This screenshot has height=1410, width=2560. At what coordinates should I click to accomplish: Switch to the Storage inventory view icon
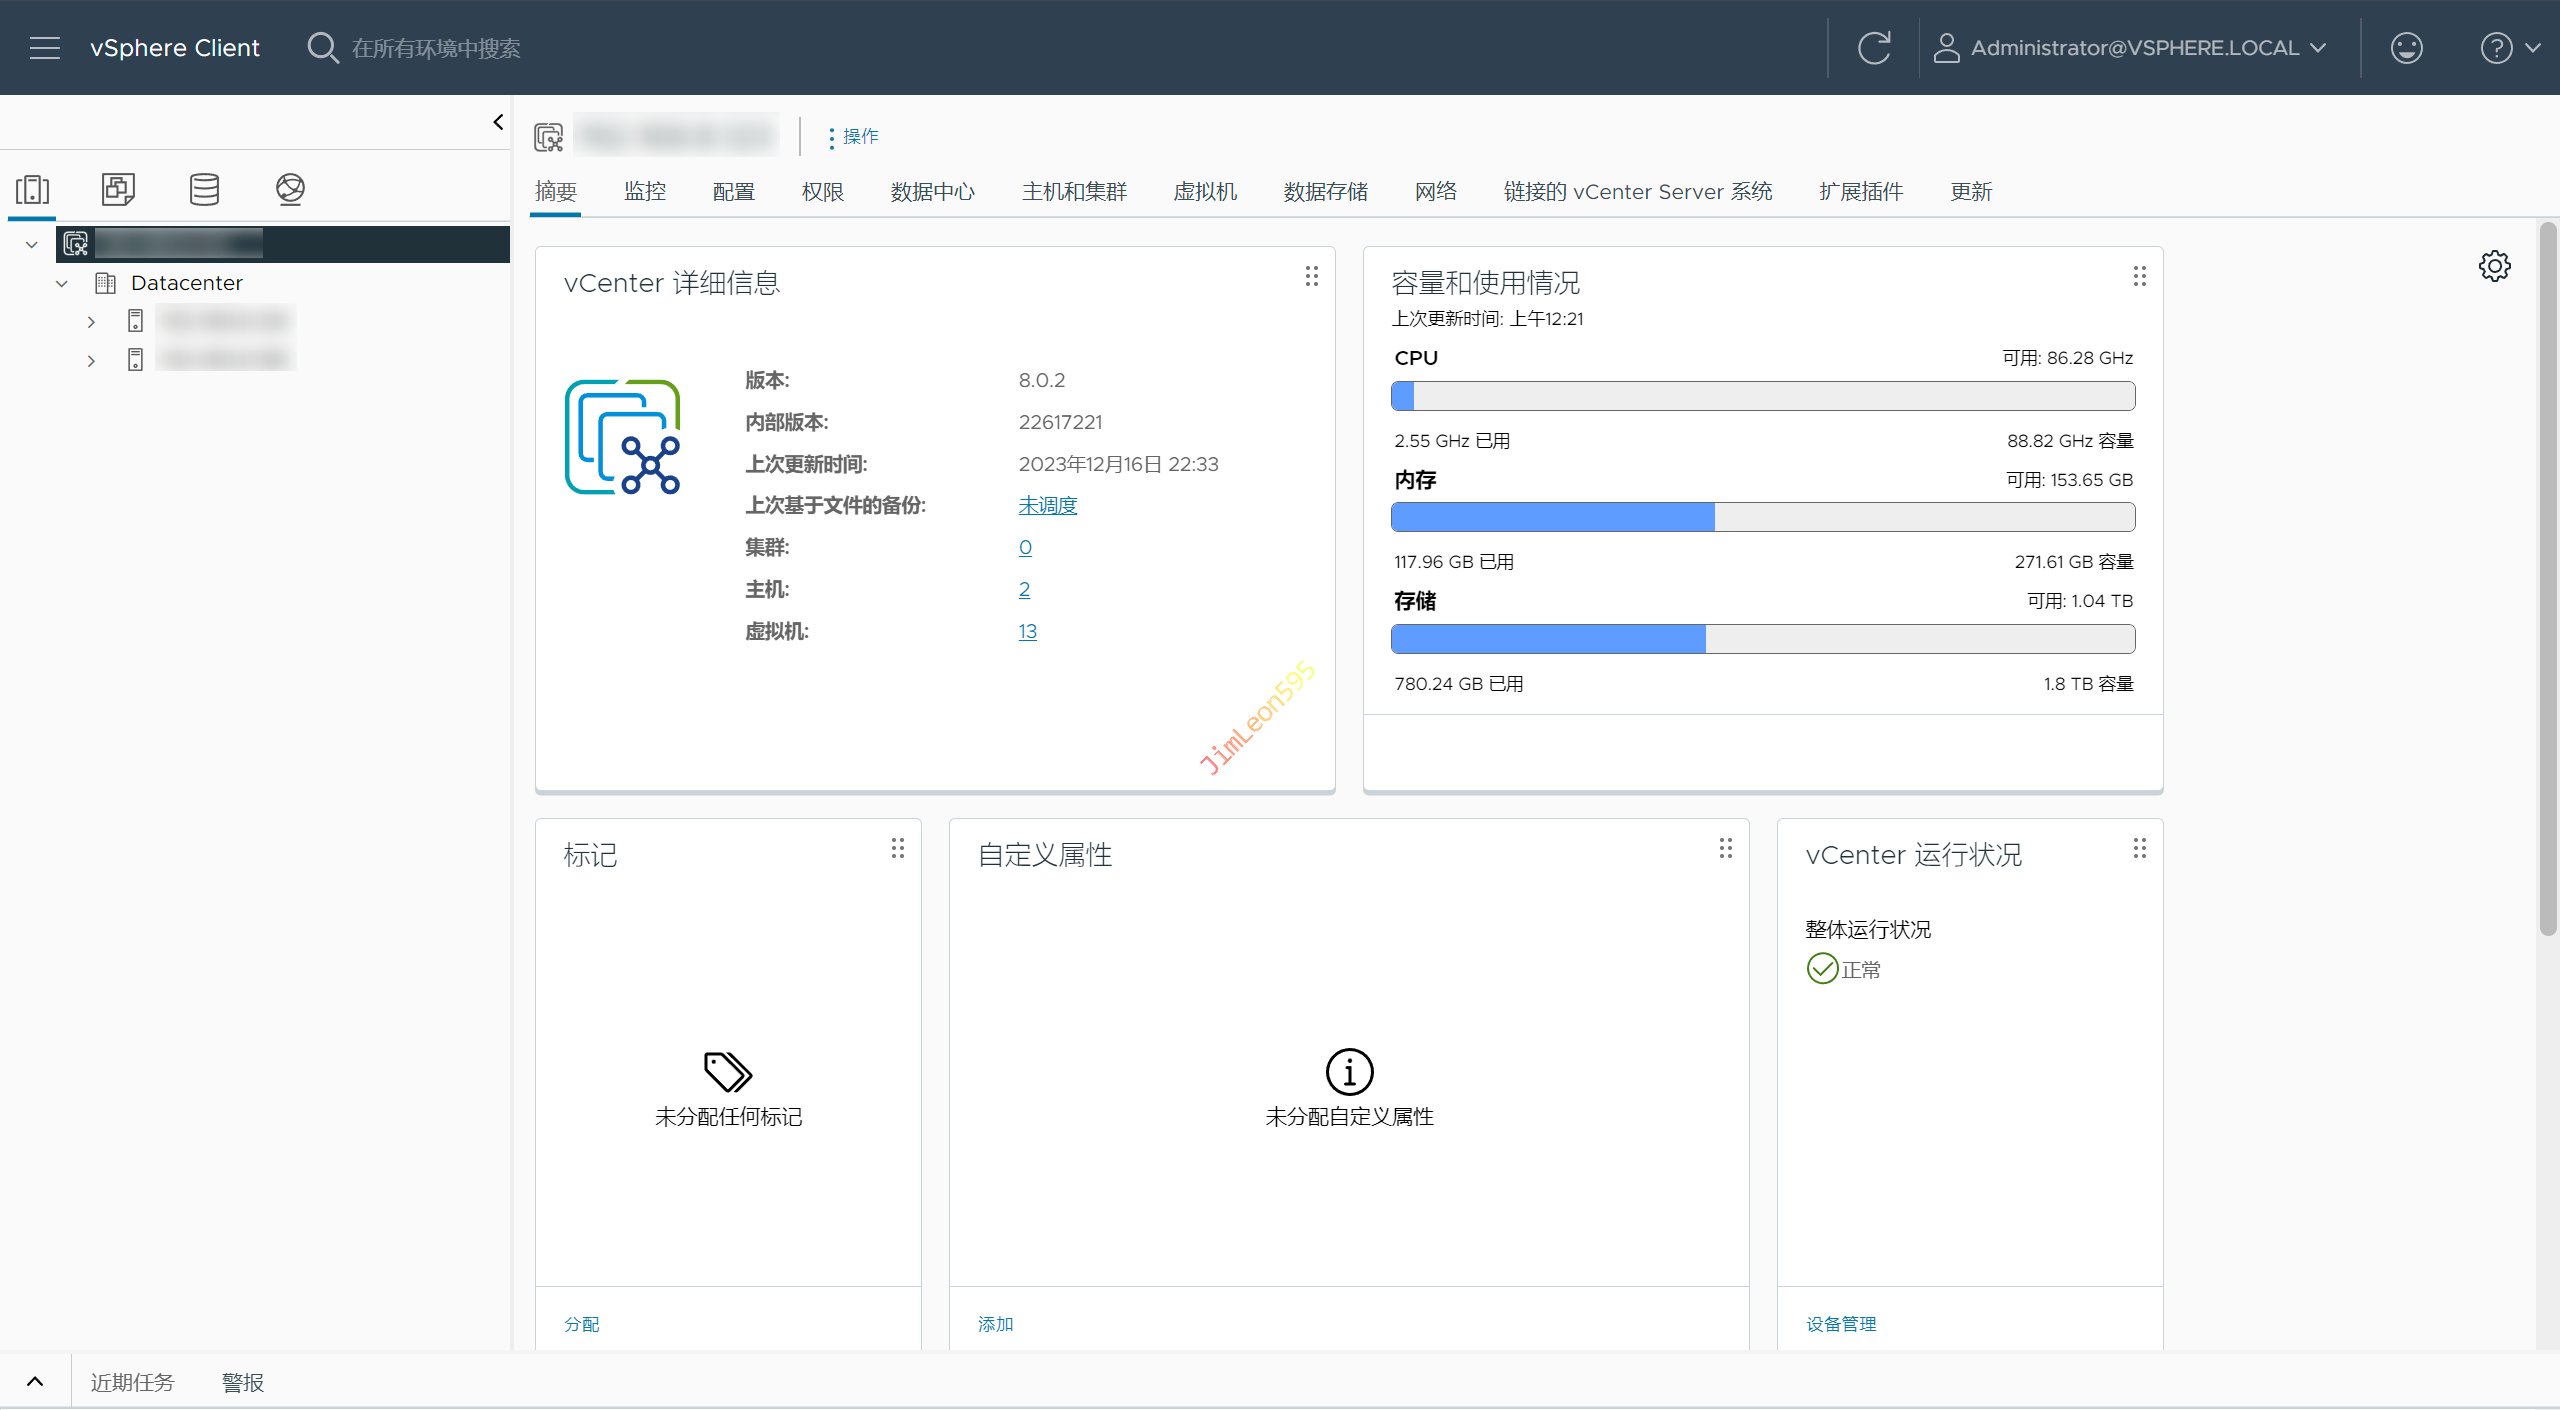(204, 189)
